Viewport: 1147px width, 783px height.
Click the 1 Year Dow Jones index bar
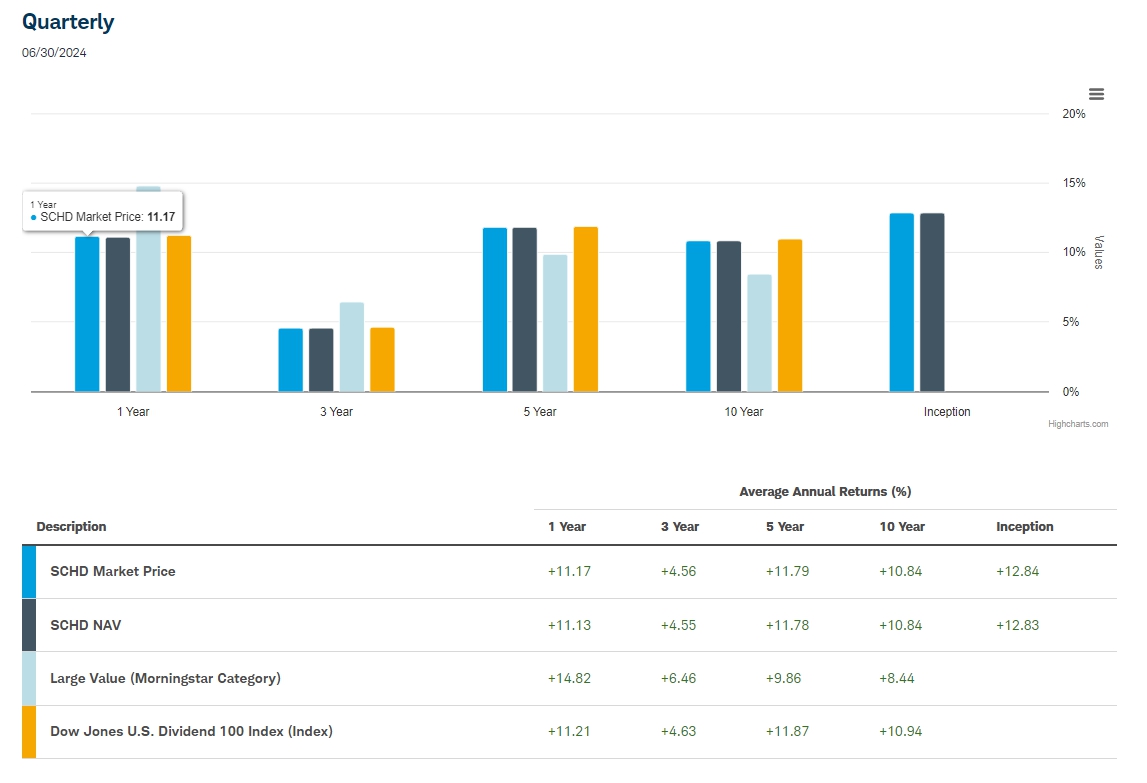[179, 313]
